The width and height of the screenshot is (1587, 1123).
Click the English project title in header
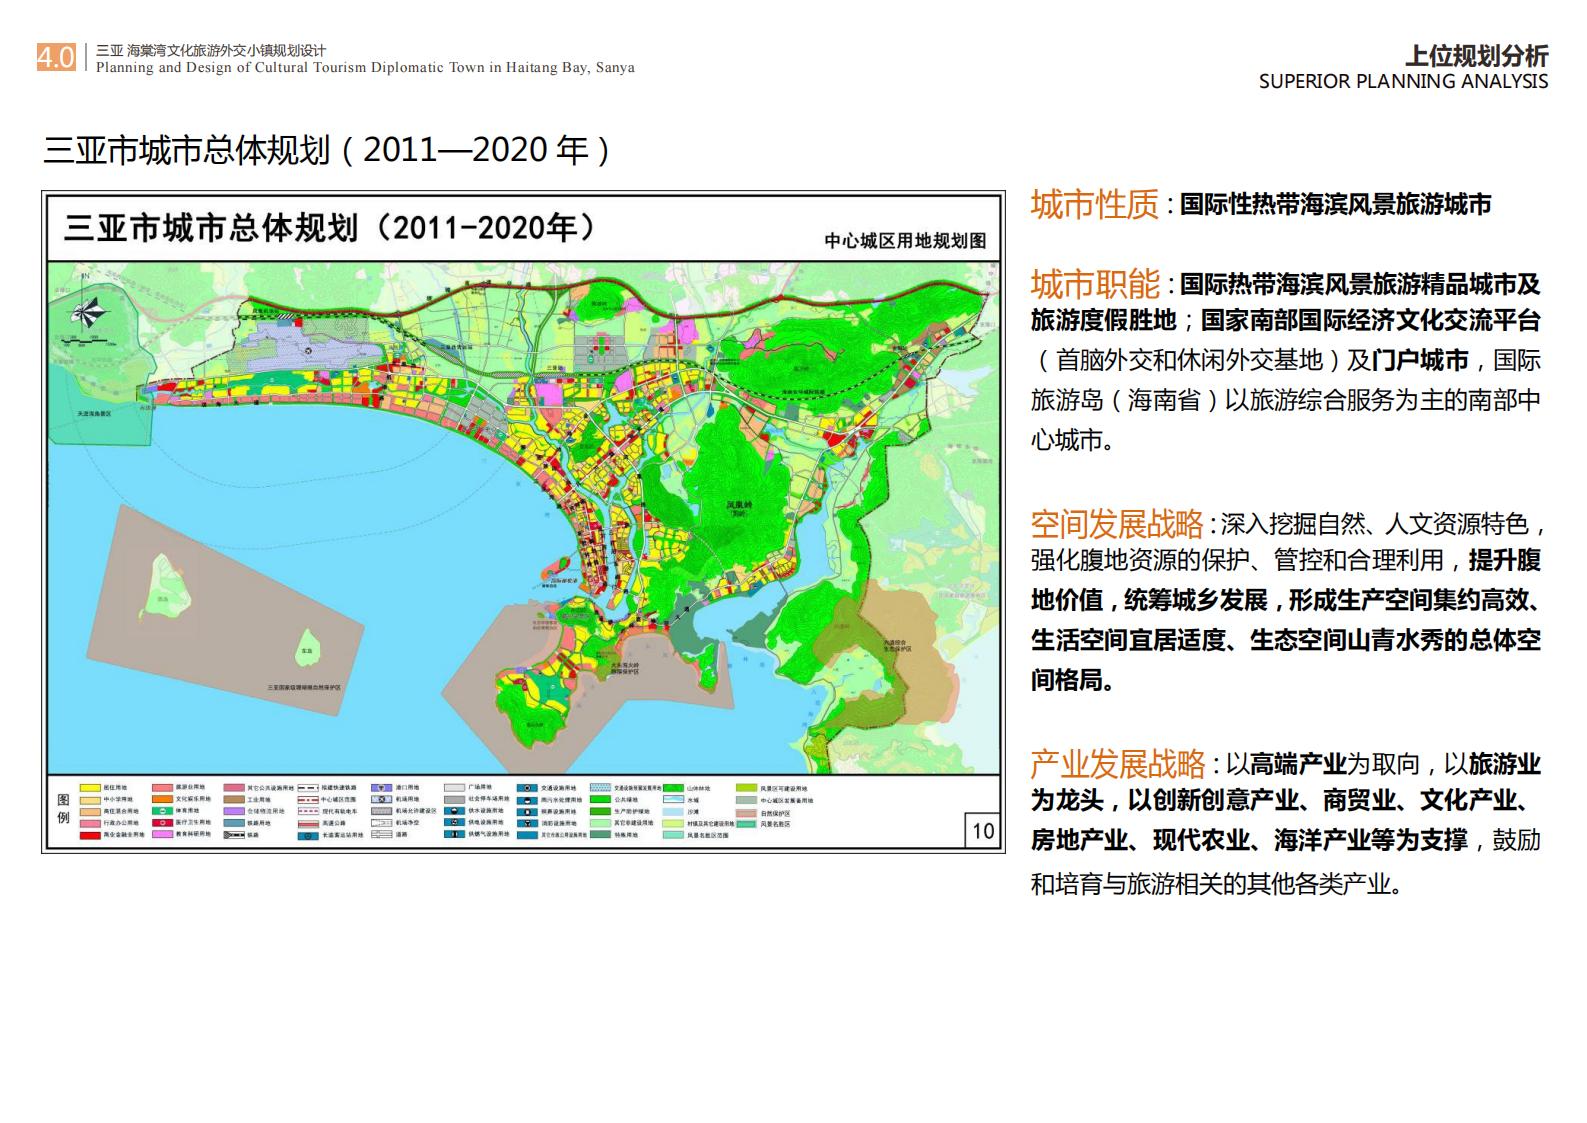pyautogui.click(x=365, y=68)
